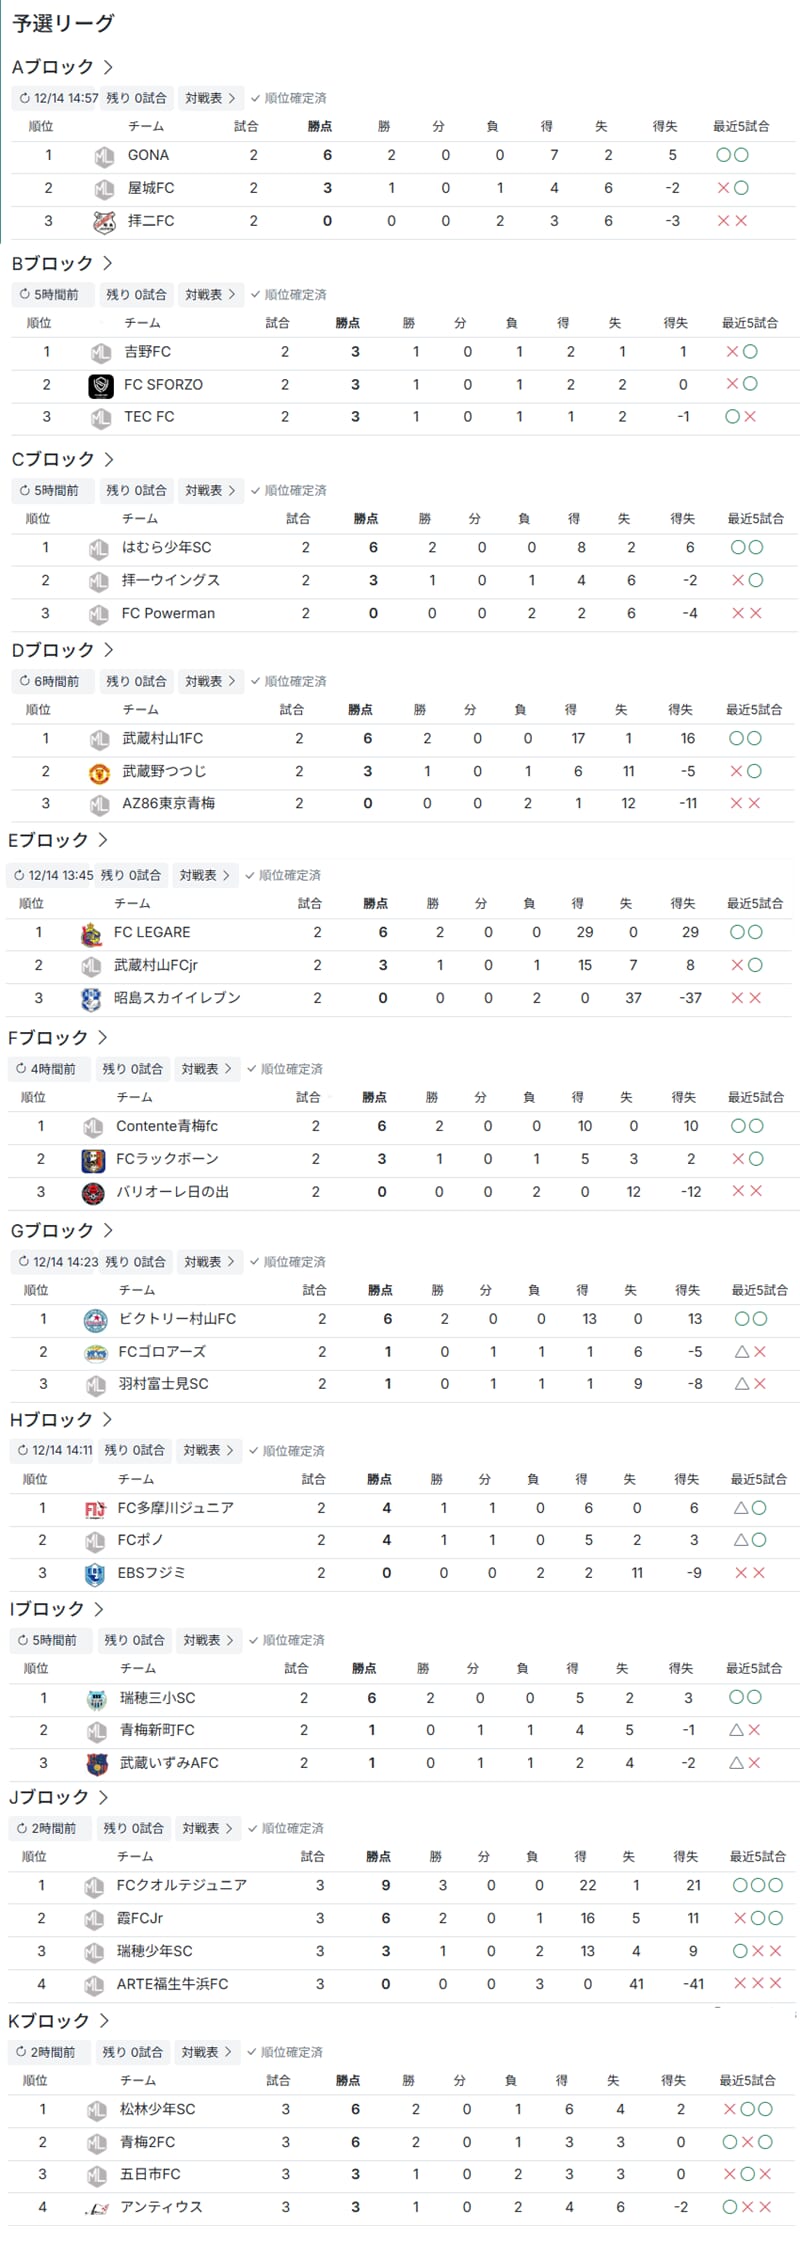Image resolution: width=800 pixels, height=2244 pixels.
Task: Click the FCラックボーン team badge
Action: [93, 1160]
